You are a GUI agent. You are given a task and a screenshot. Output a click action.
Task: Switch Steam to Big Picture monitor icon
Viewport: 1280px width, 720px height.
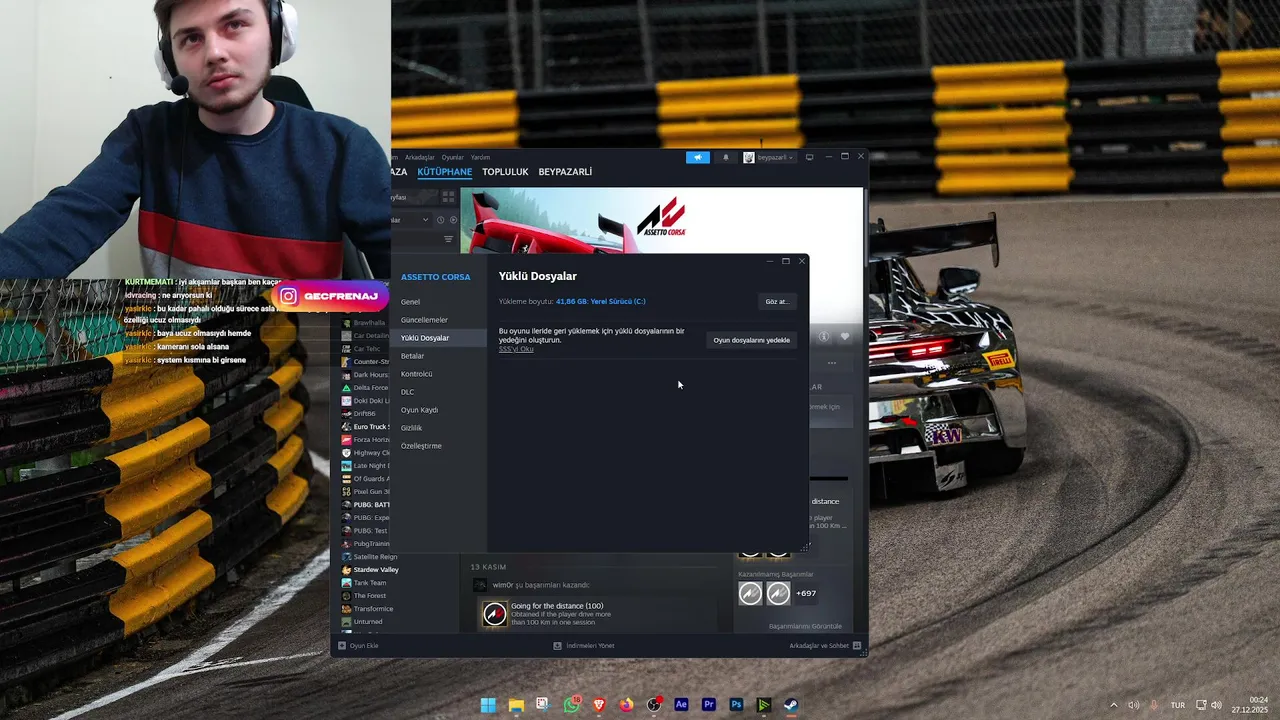(x=809, y=157)
